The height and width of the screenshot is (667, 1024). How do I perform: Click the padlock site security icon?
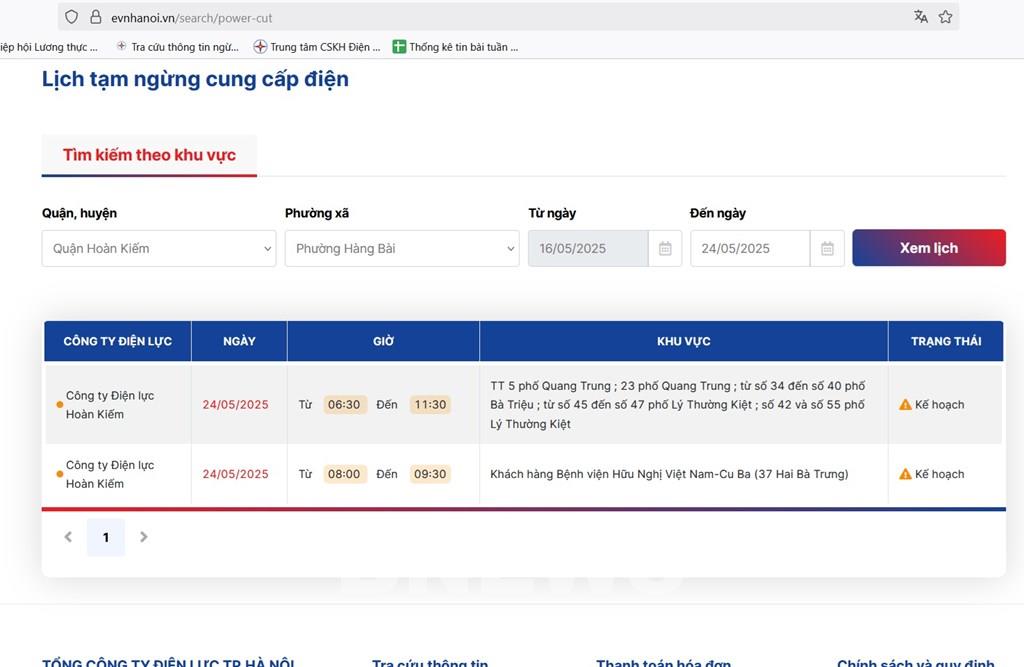click(96, 17)
